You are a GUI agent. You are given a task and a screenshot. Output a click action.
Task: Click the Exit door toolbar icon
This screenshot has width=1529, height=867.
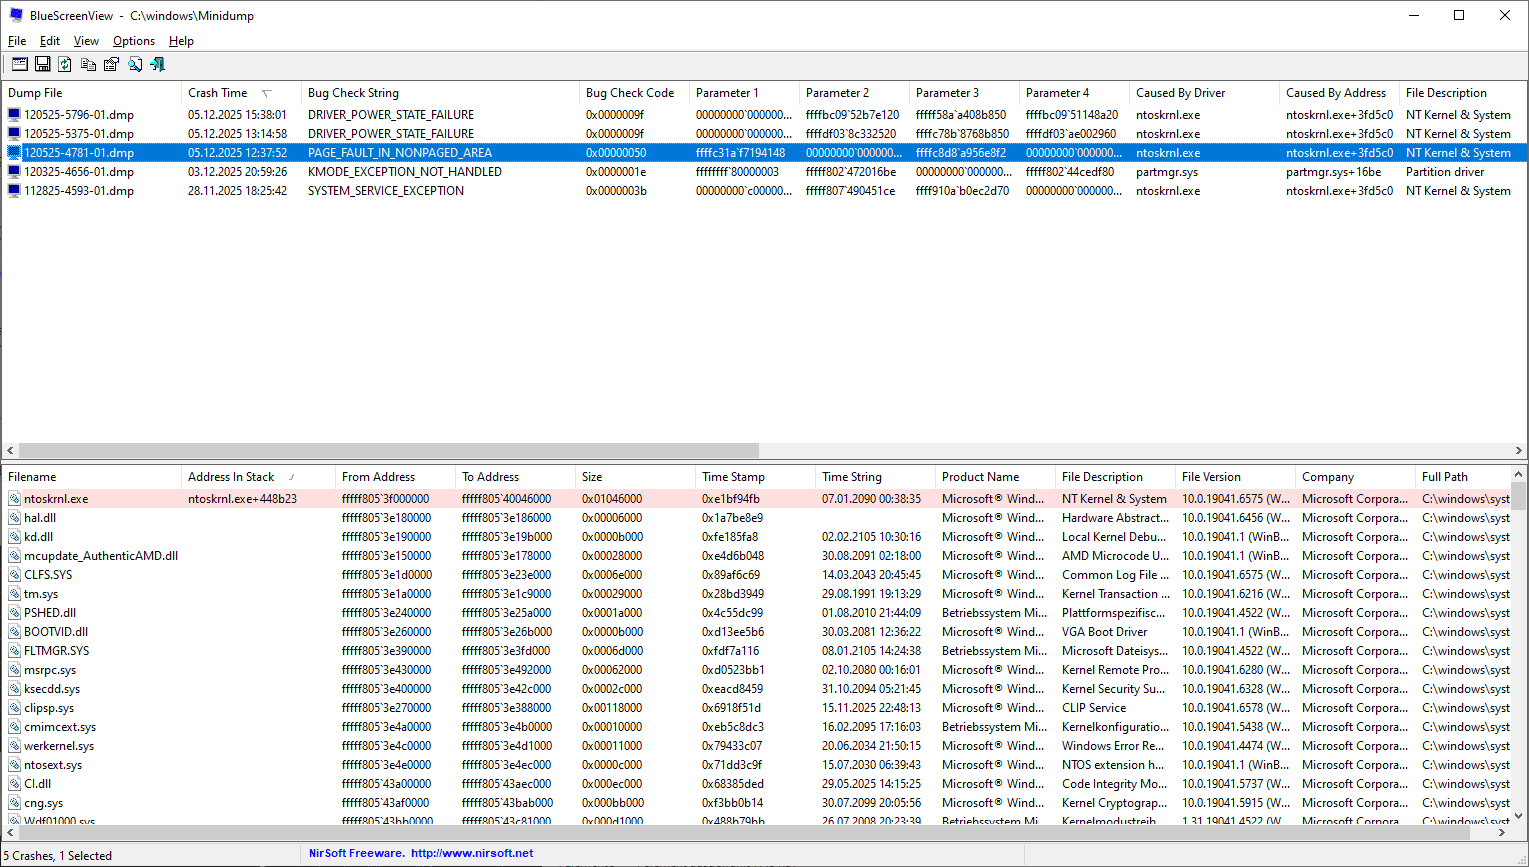pyautogui.click(x=157, y=64)
